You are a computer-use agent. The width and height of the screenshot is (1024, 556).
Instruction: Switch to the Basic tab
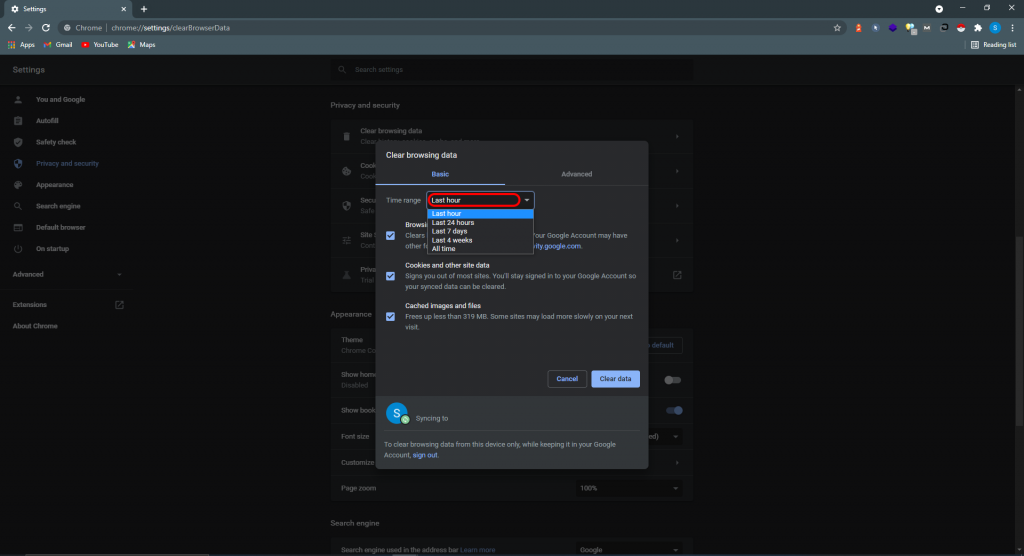pos(440,174)
